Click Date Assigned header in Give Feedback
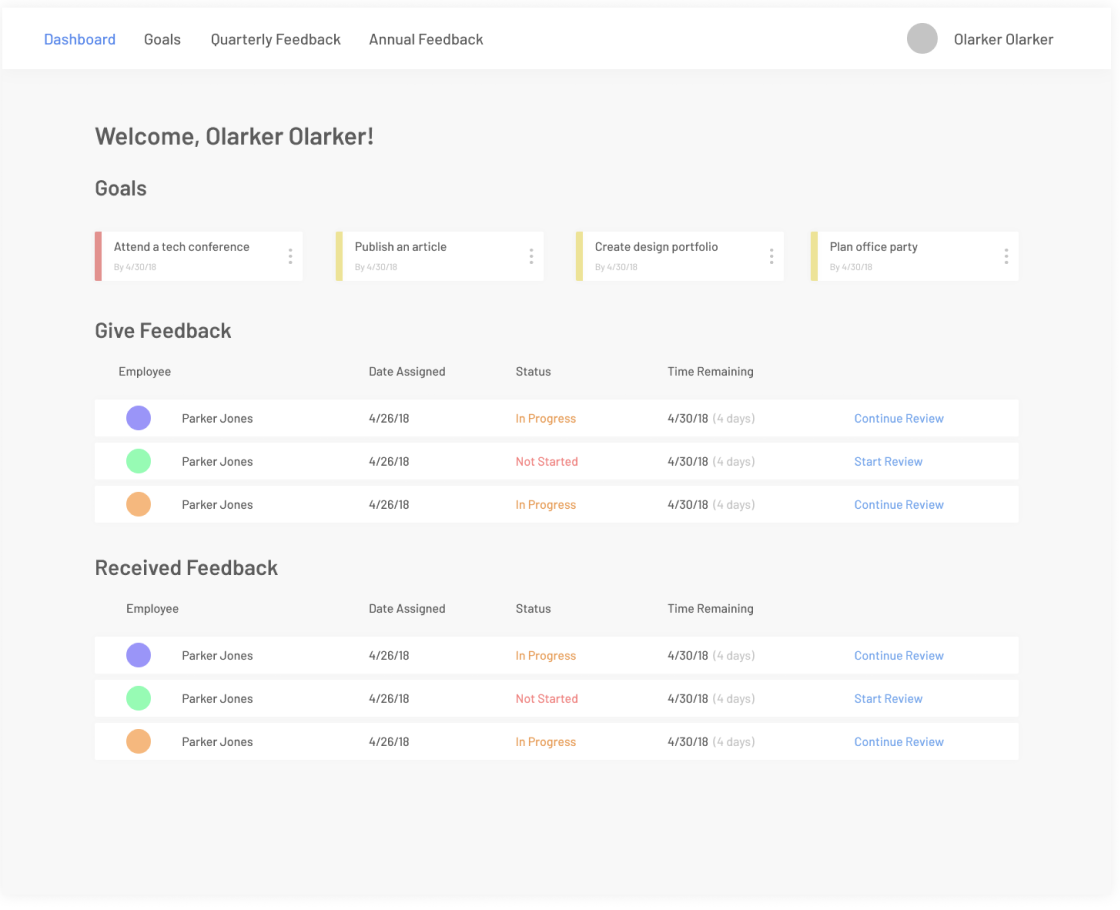This screenshot has height=910, width=1120. coord(407,371)
